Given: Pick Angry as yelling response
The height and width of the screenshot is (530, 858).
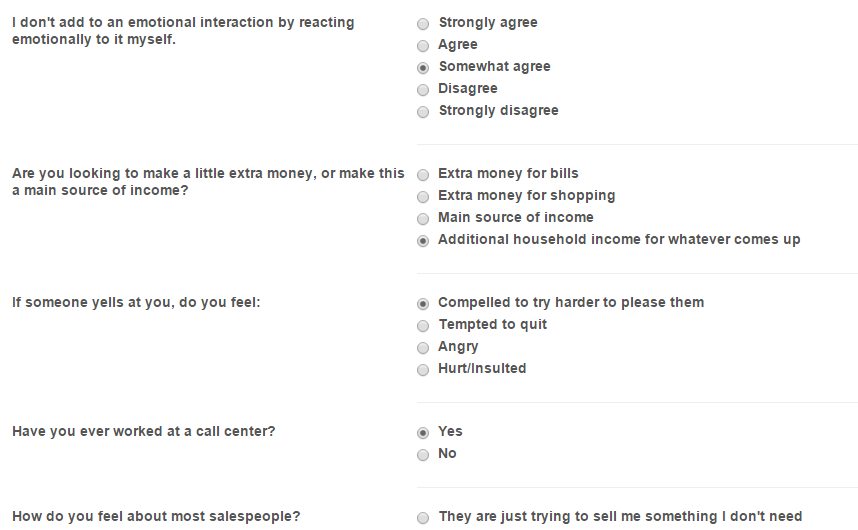Looking at the screenshot, I should (423, 348).
